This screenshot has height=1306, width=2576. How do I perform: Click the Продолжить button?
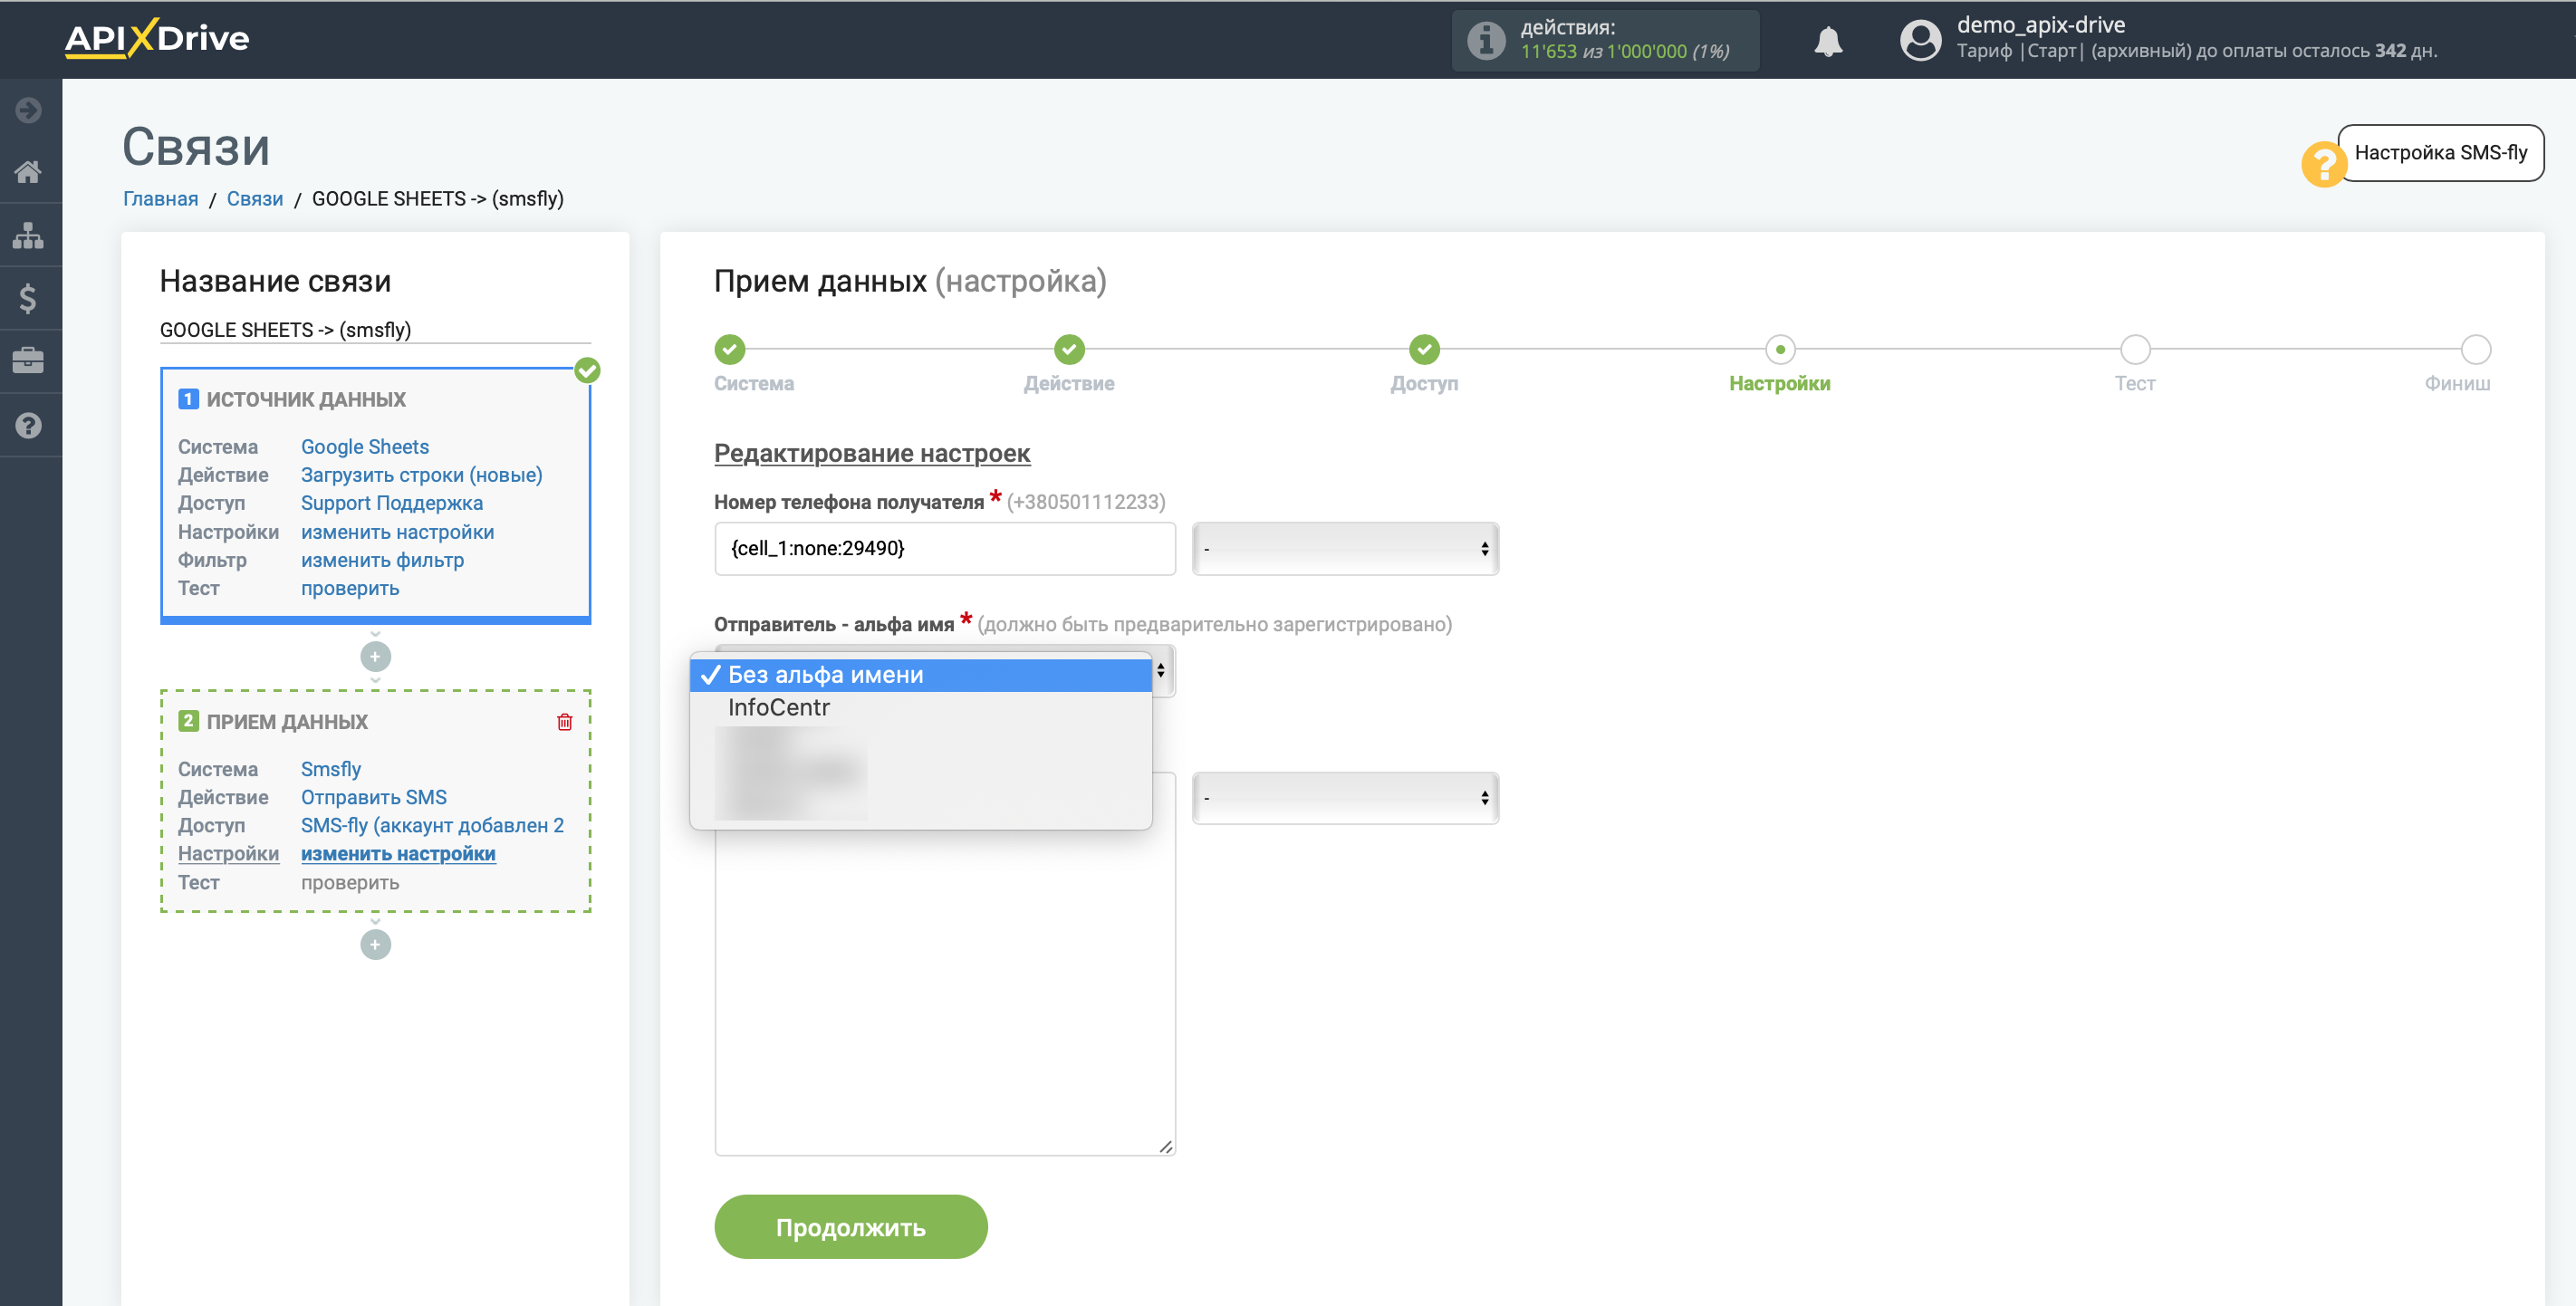[851, 1227]
